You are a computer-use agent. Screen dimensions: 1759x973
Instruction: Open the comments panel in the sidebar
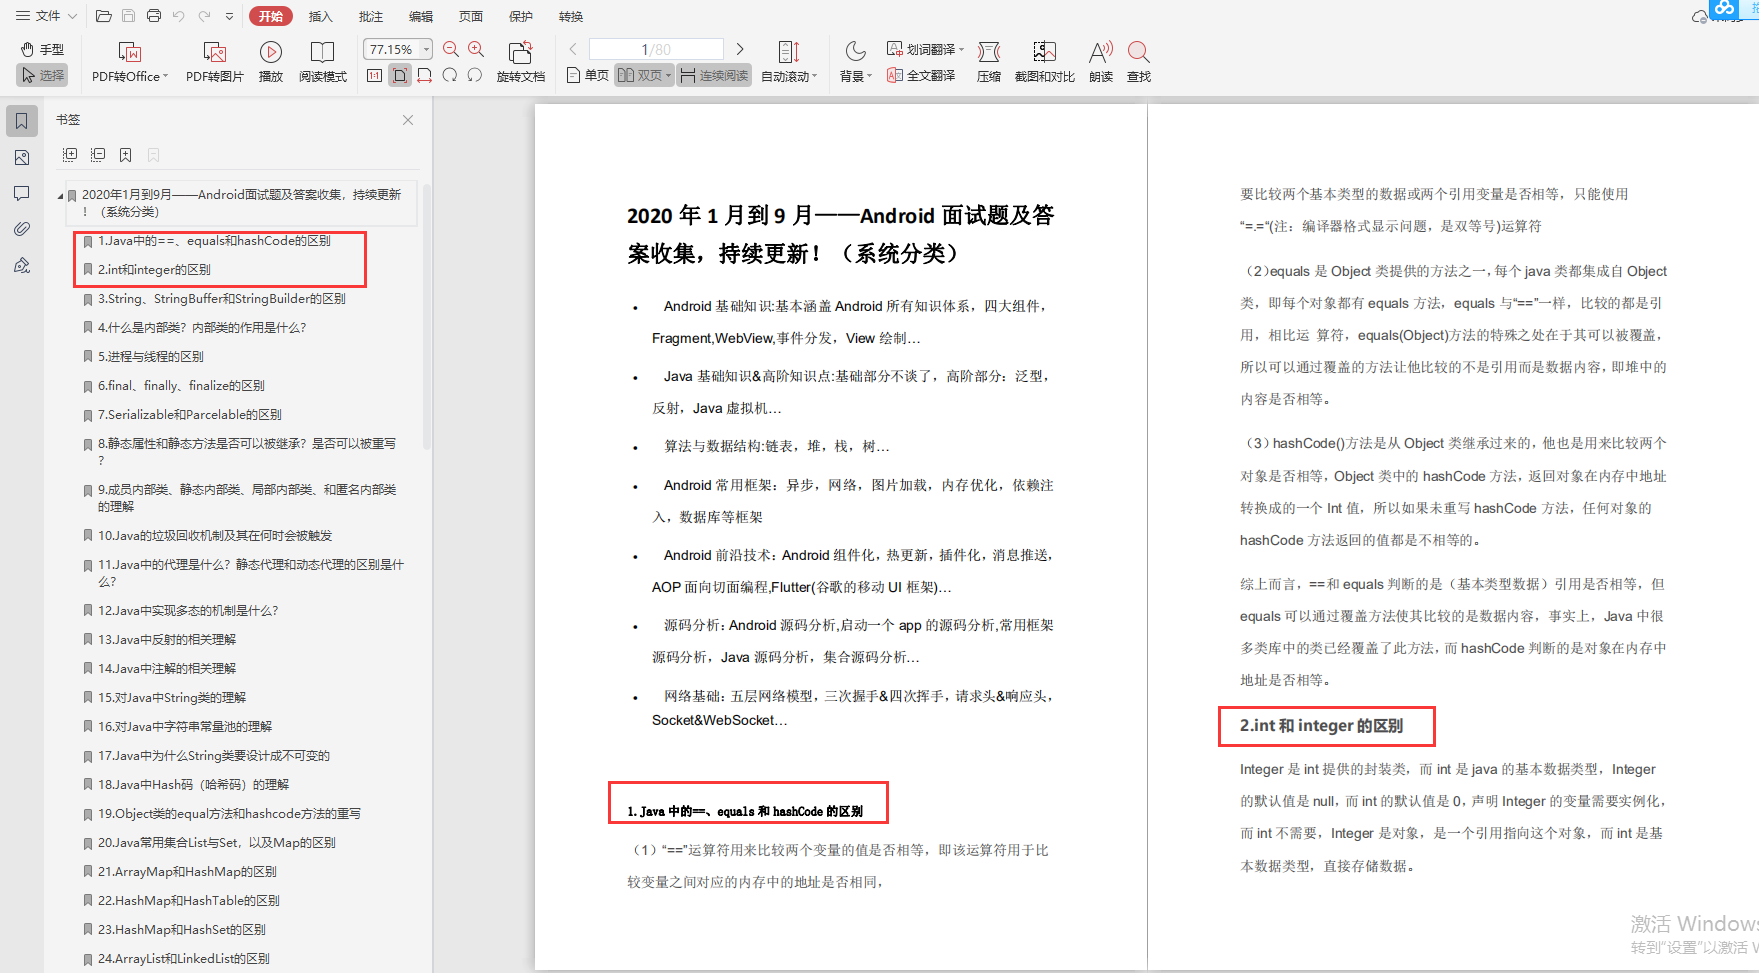[x=22, y=193]
